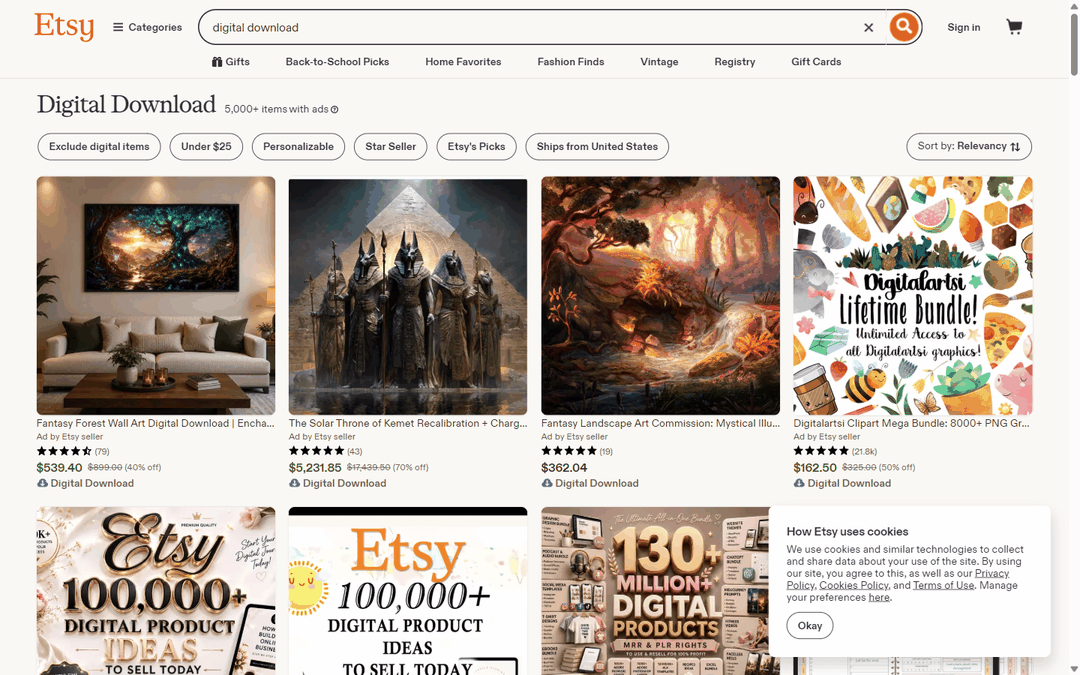Click the (70% off) discount text
Image resolution: width=1080 pixels, height=675 pixels.
411,468
